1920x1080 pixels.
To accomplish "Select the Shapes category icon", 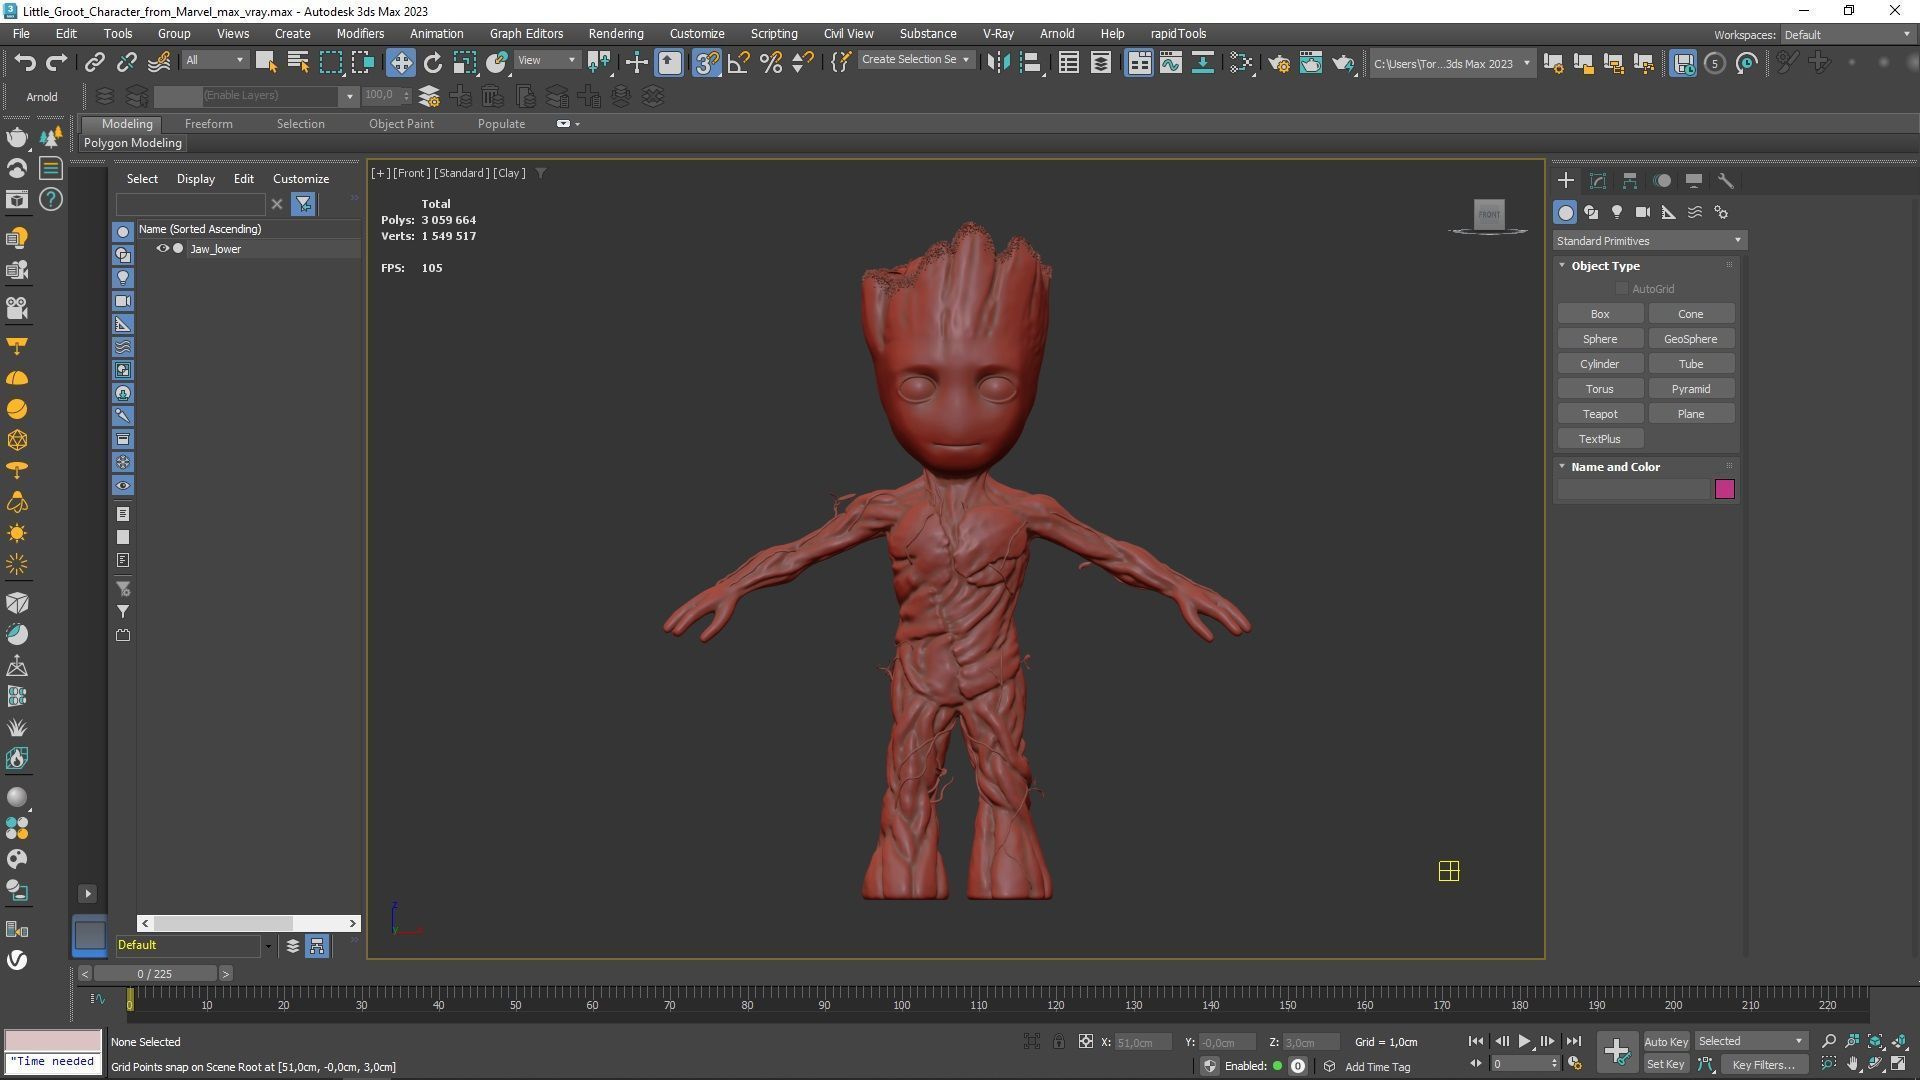I will pos(1591,212).
